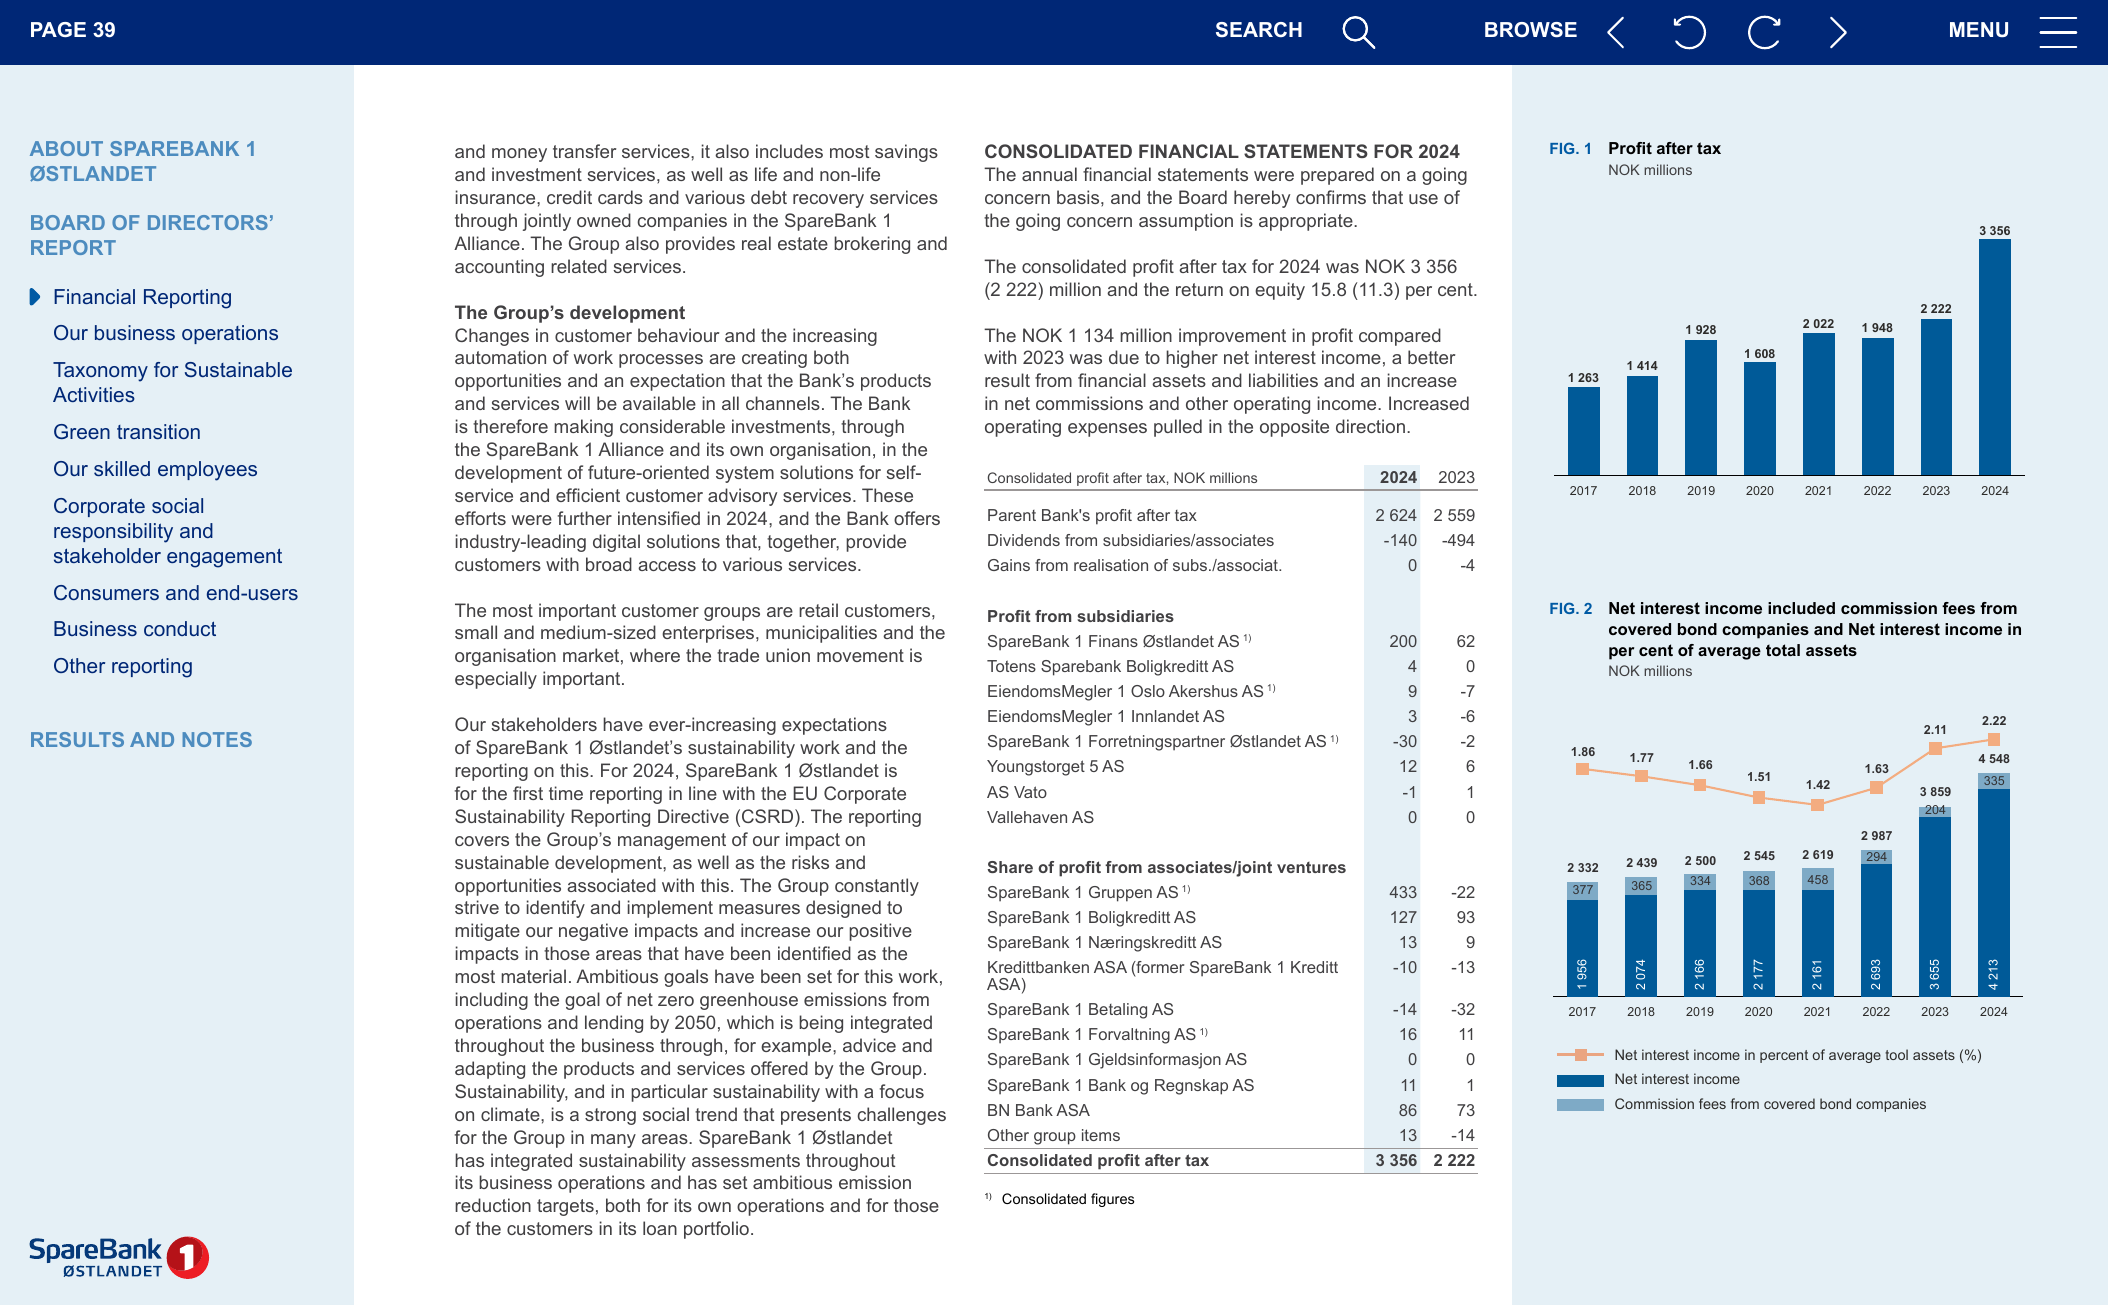Viewport: 2109px width, 1306px height.
Task: Click Consolidated Financial Statements for 2024 heading
Action: point(1221,152)
